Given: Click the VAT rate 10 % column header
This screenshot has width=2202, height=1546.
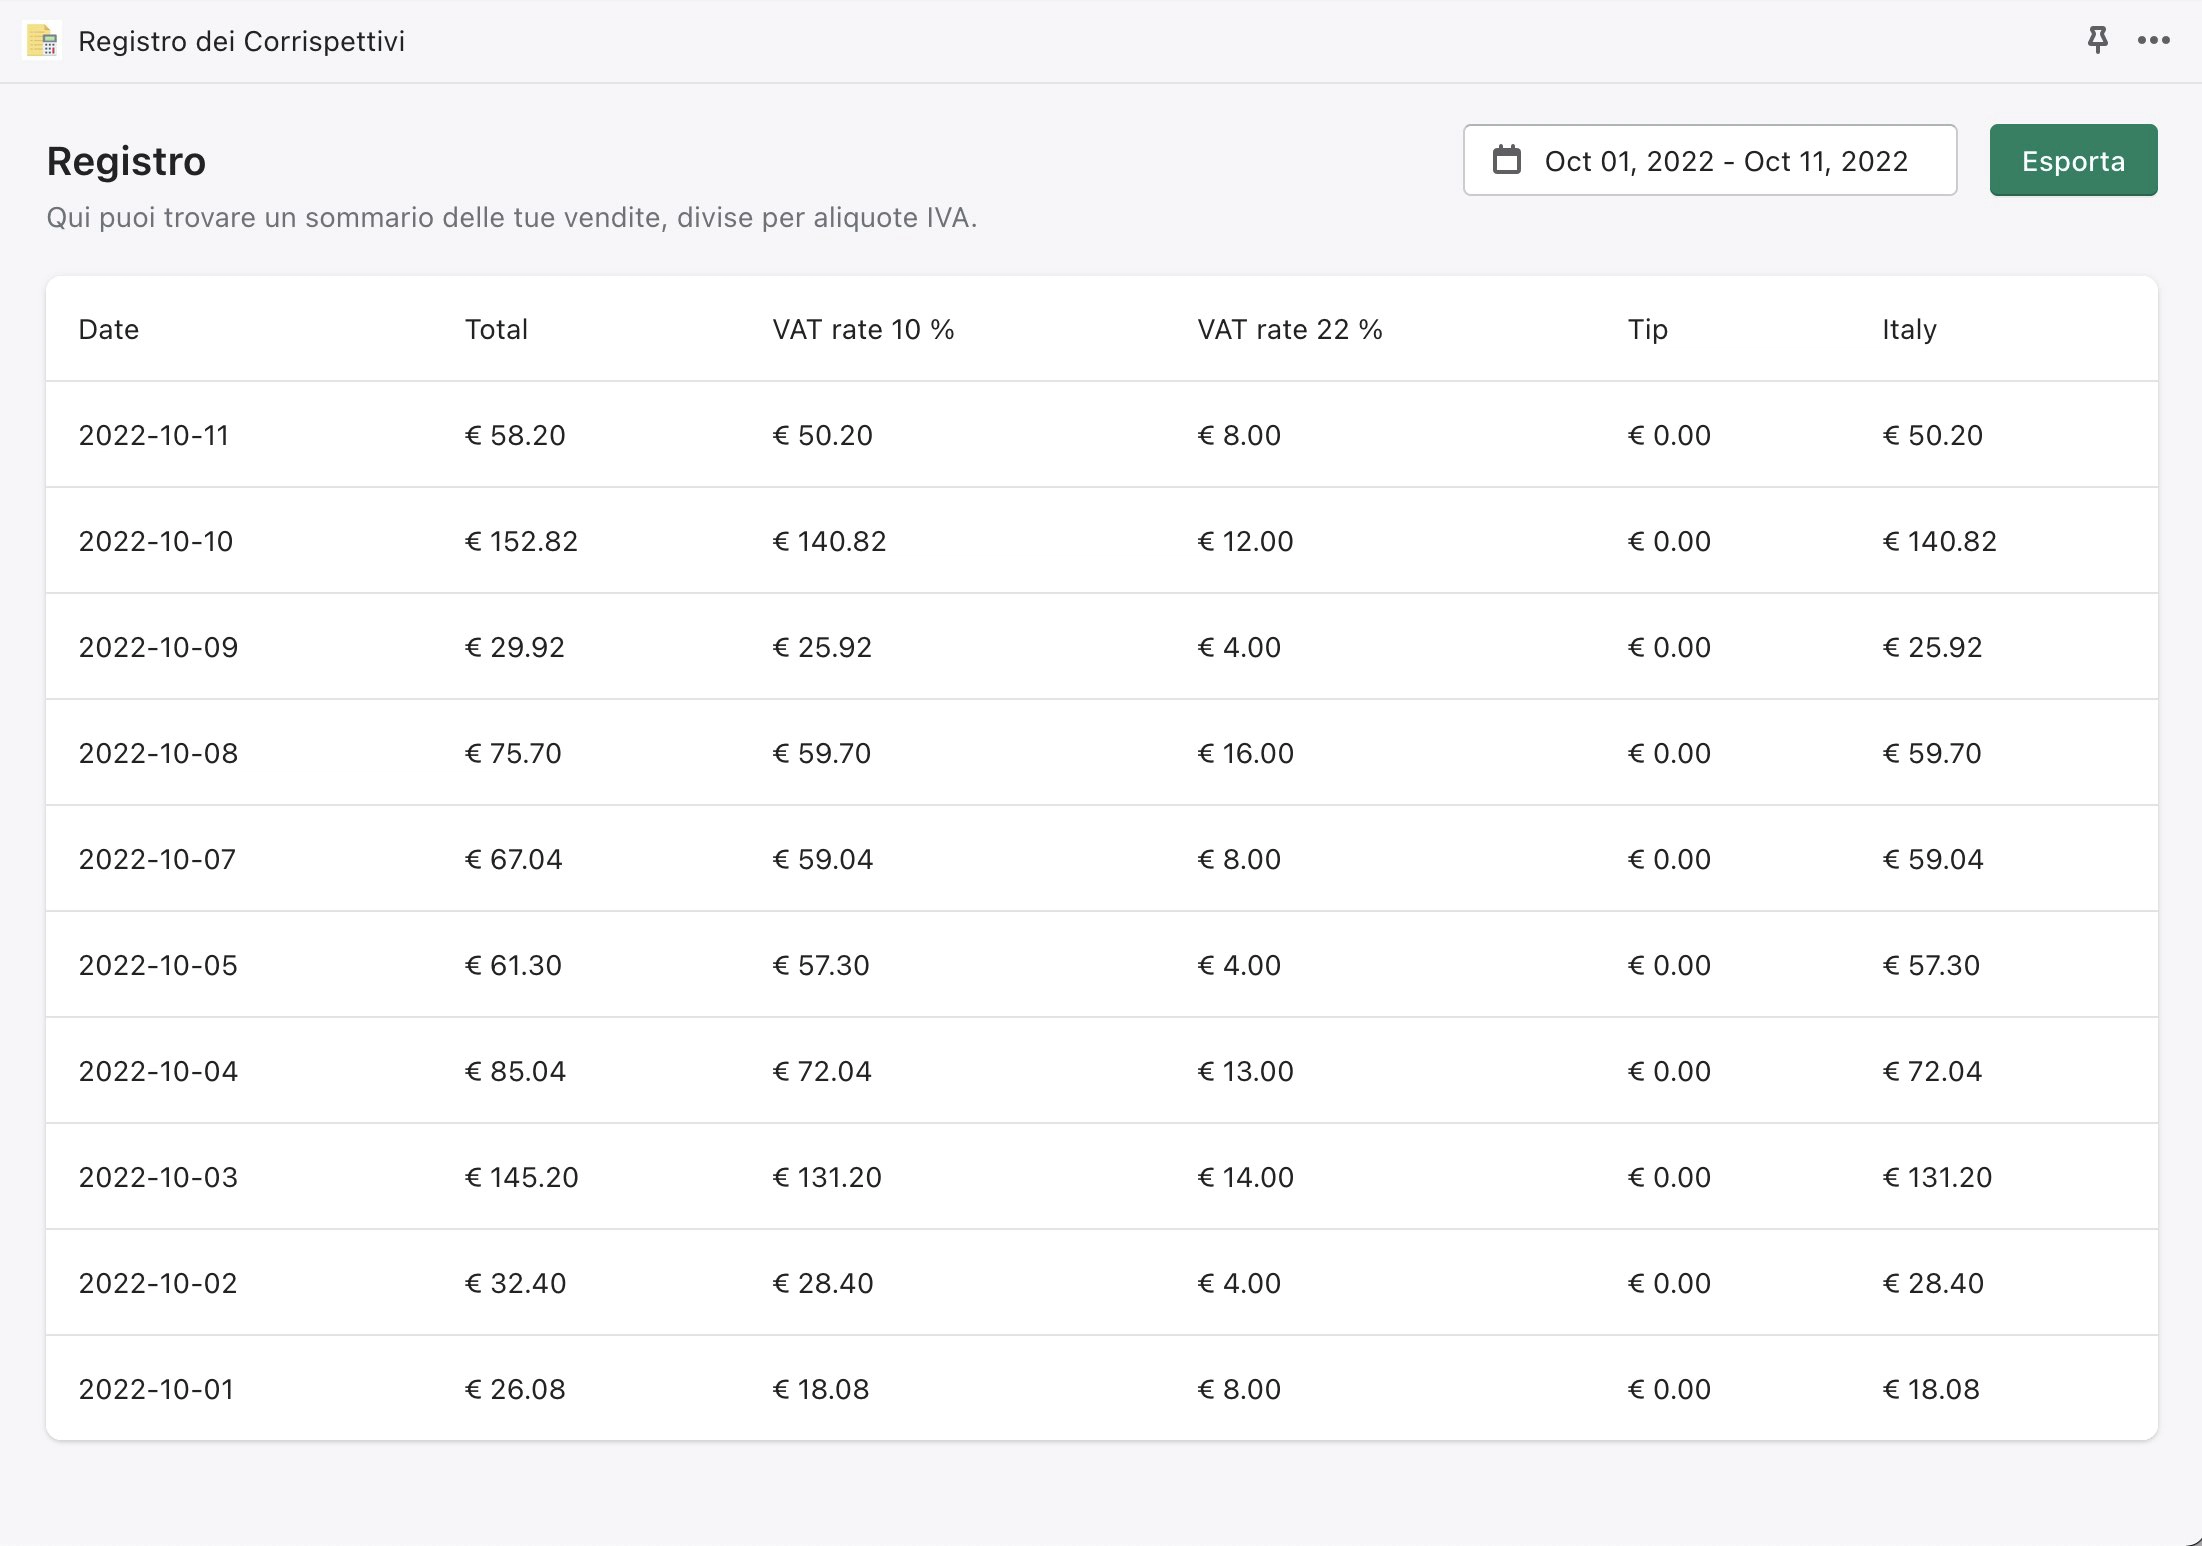Looking at the screenshot, I should click(x=862, y=329).
